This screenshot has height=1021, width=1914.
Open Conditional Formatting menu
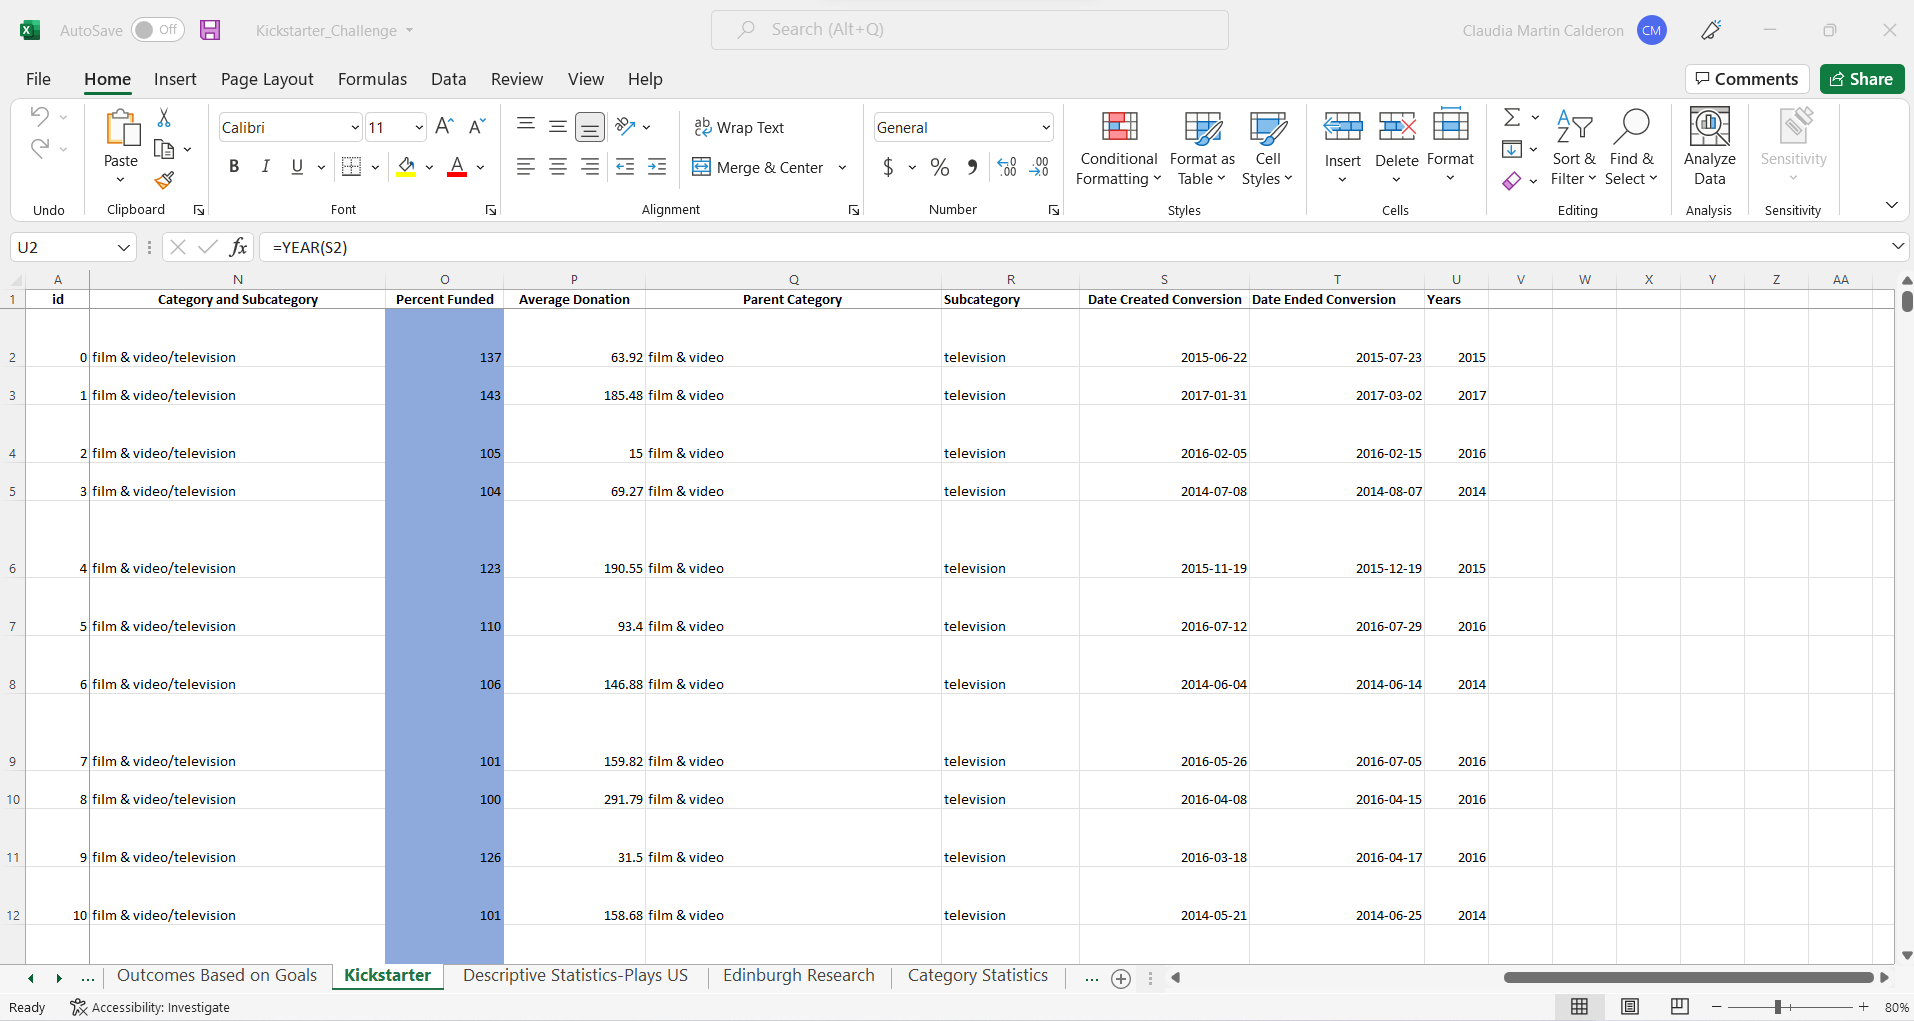(x=1118, y=147)
